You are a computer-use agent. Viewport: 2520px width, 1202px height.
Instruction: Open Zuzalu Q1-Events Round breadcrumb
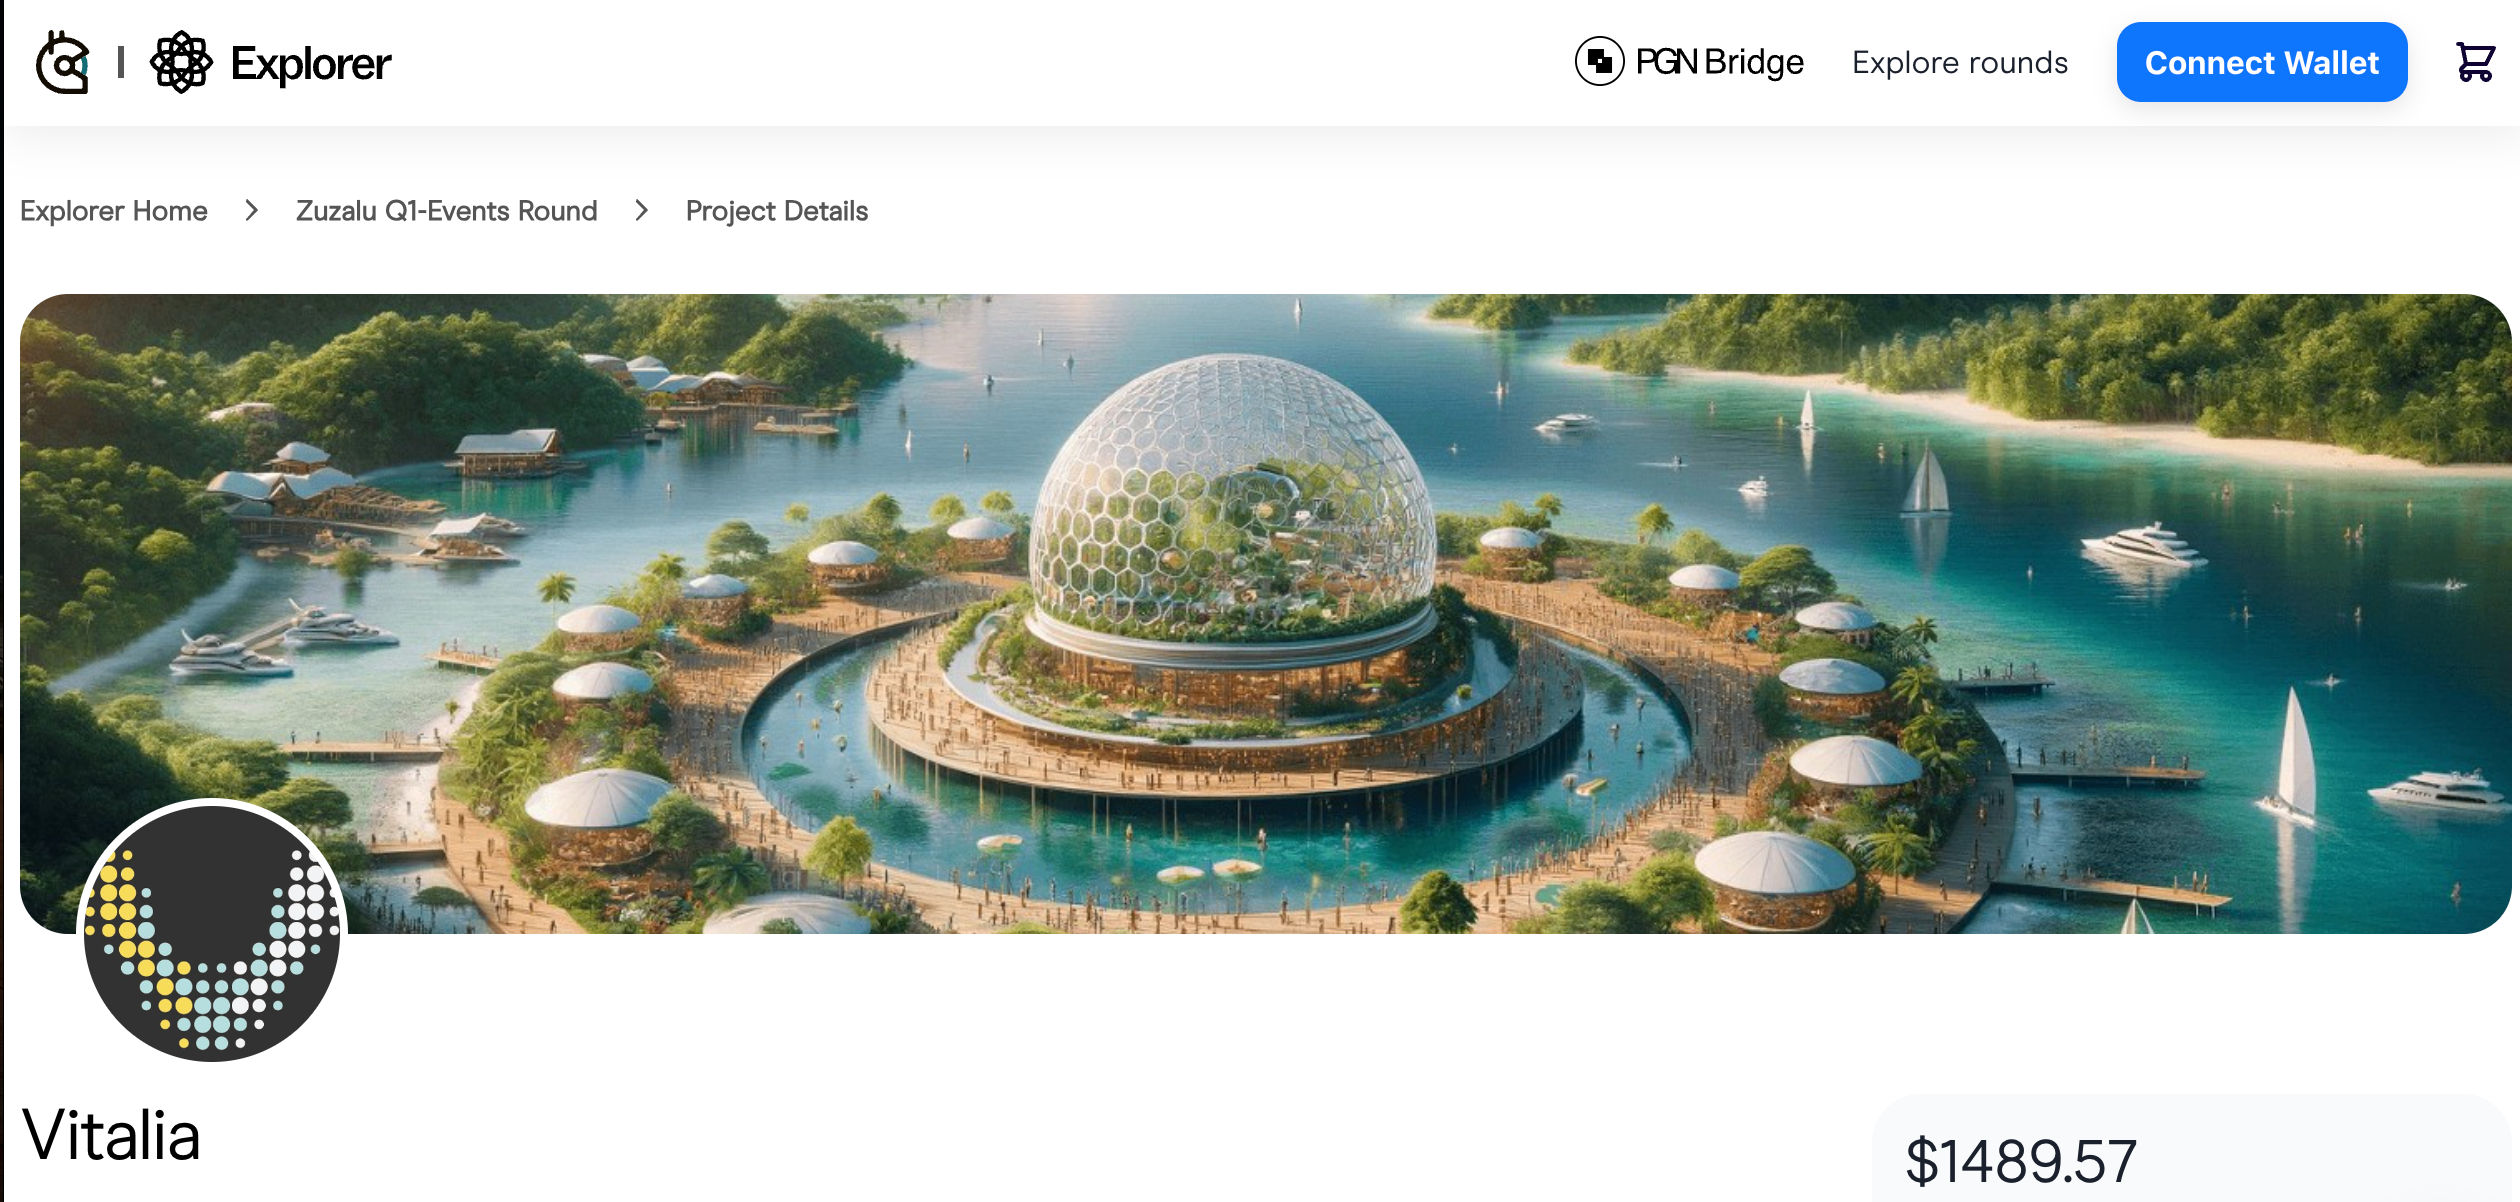(x=446, y=211)
